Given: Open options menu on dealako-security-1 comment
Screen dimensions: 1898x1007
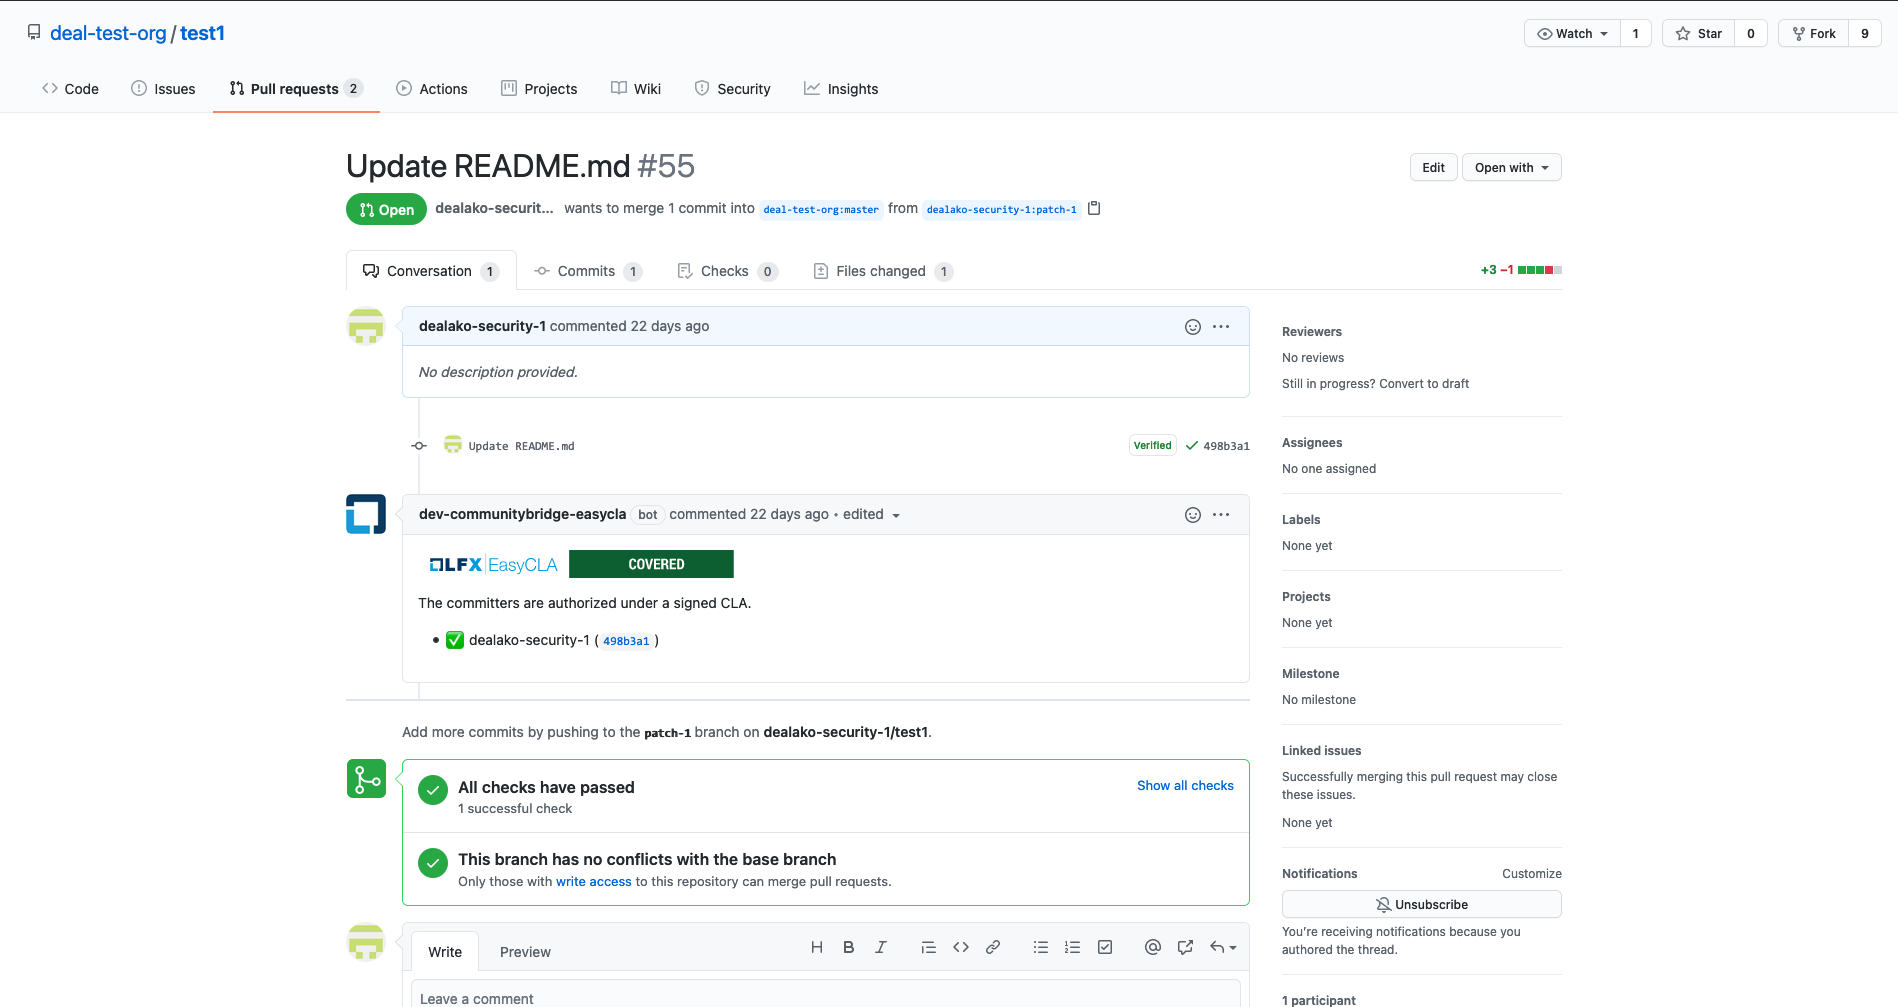Looking at the screenshot, I should [1221, 327].
